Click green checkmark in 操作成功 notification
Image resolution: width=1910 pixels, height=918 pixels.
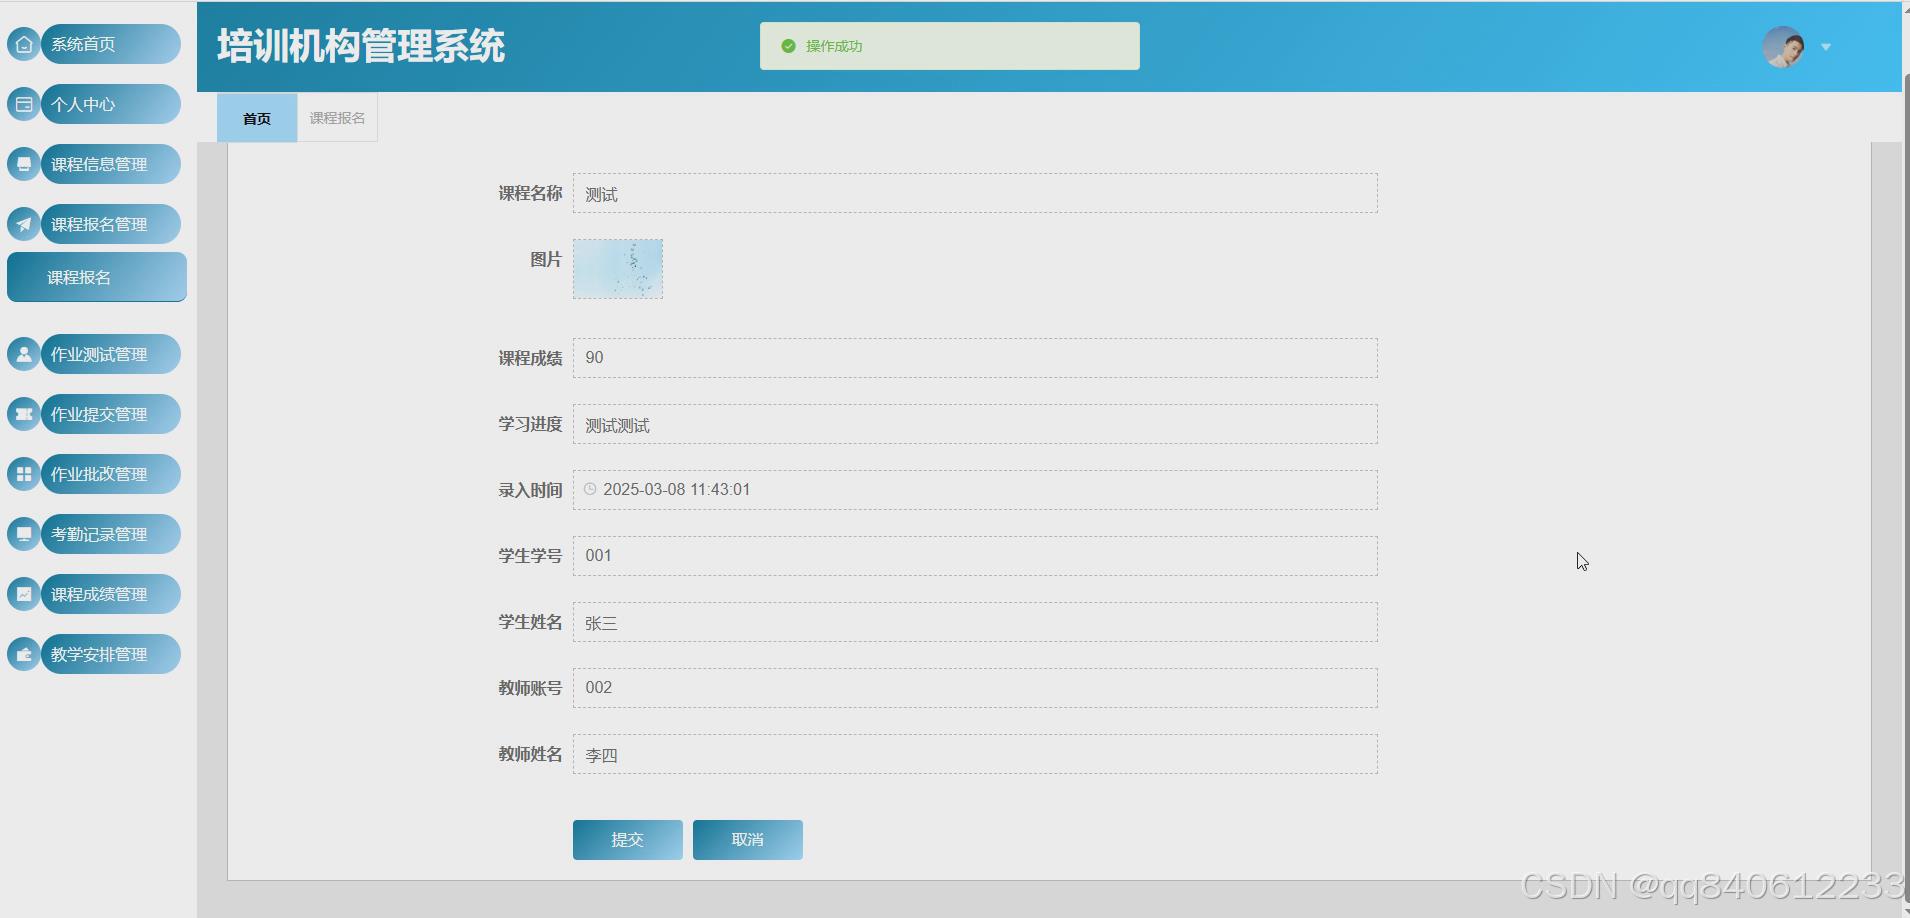pyautogui.click(x=788, y=46)
